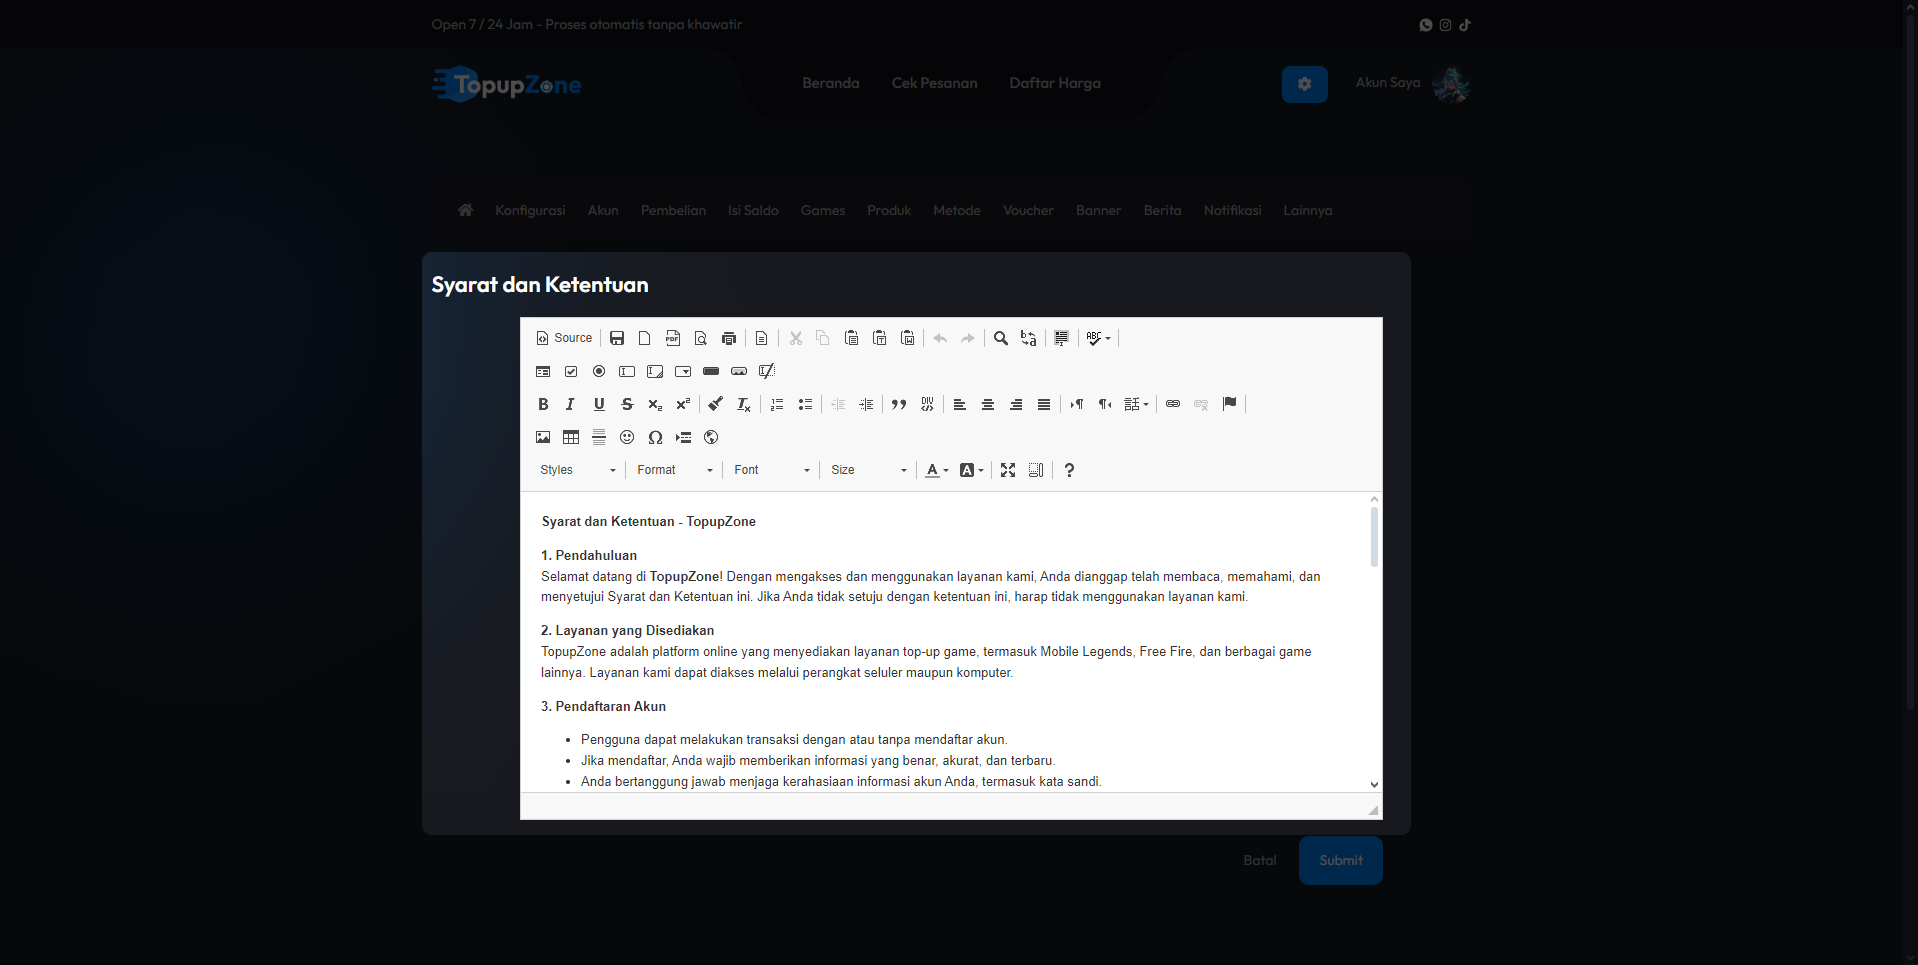Screen dimensions: 1918x965
Task: Insert a text field form element
Action: (x=627, y=371)
